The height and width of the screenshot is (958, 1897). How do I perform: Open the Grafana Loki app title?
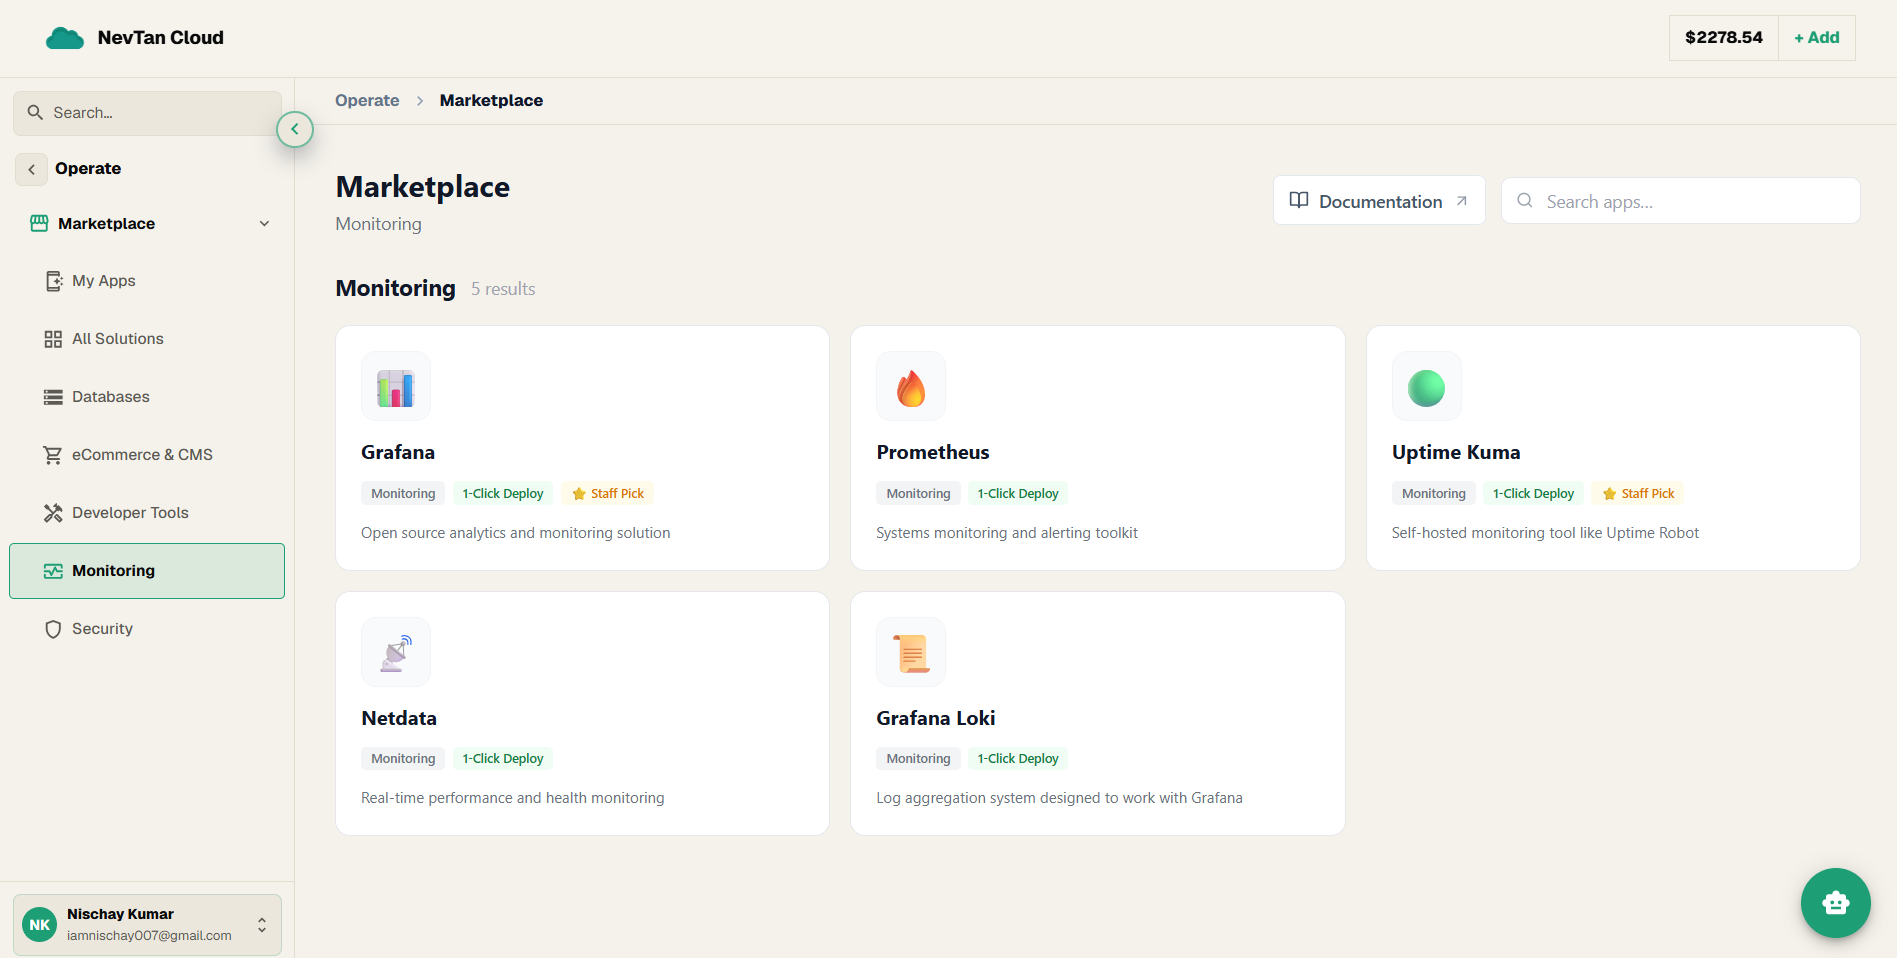(936, 719)
